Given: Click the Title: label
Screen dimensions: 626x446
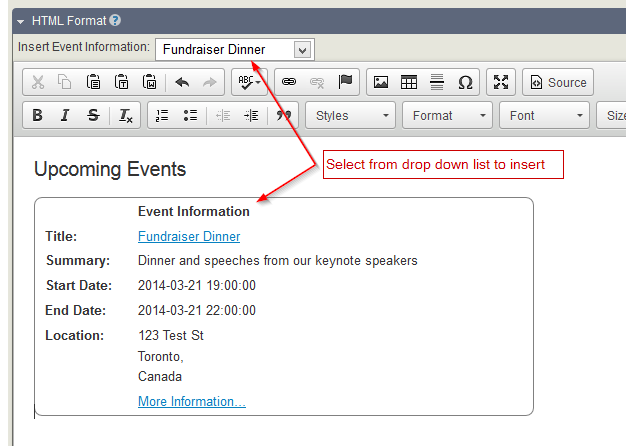Looking at the screenshot, I should [x=61, y=236].
